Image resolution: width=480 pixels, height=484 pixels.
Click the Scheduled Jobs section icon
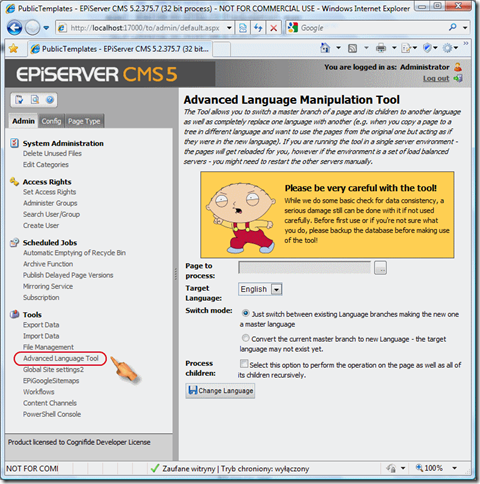[x=14, y=242]
